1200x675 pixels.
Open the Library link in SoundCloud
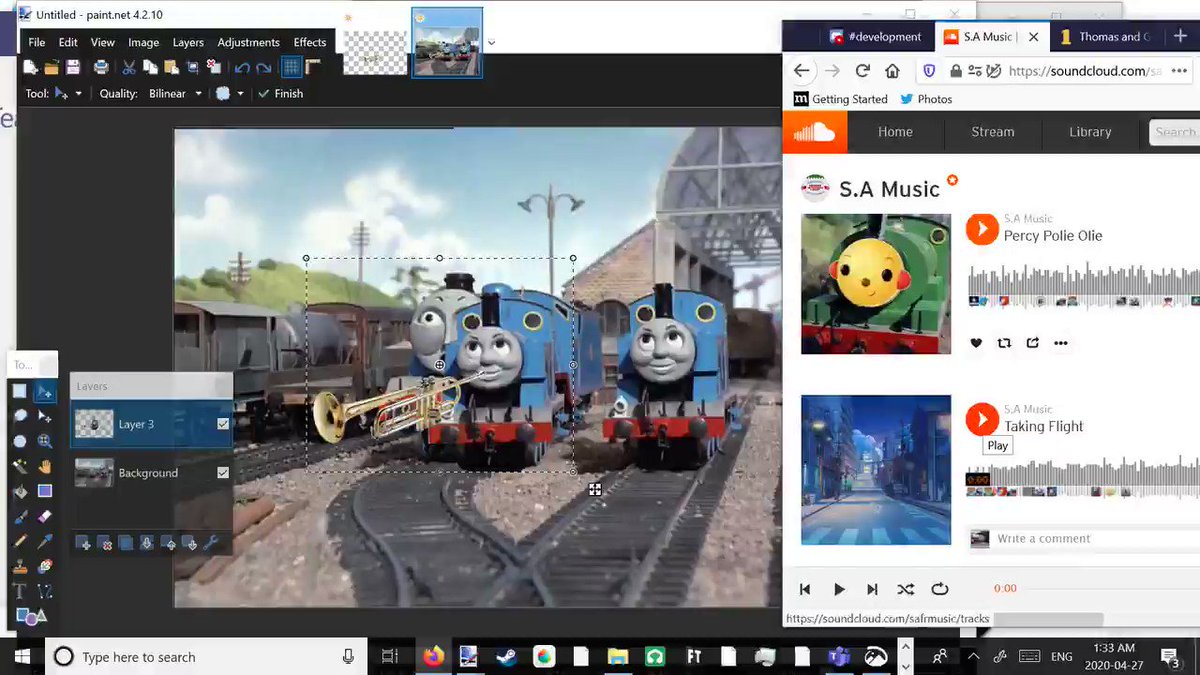1090,132
